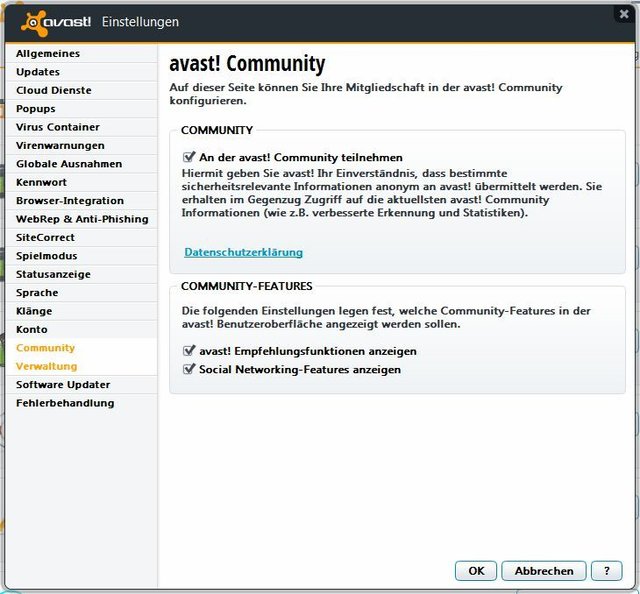Select the Popups category
The width and height of the screenshot is (640, 594).
[81, 109]
